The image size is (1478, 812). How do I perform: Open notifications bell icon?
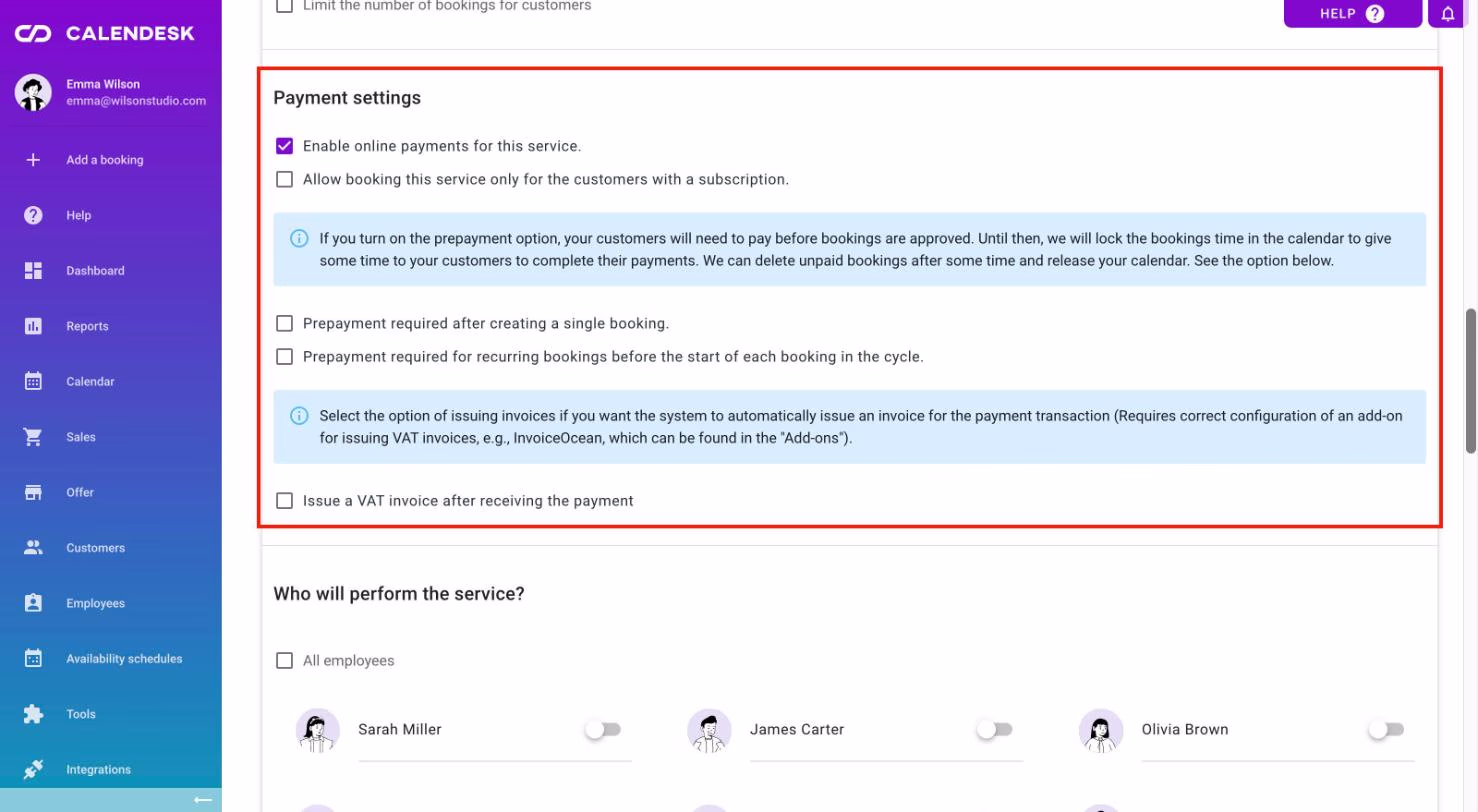[x=1448, y=14]
